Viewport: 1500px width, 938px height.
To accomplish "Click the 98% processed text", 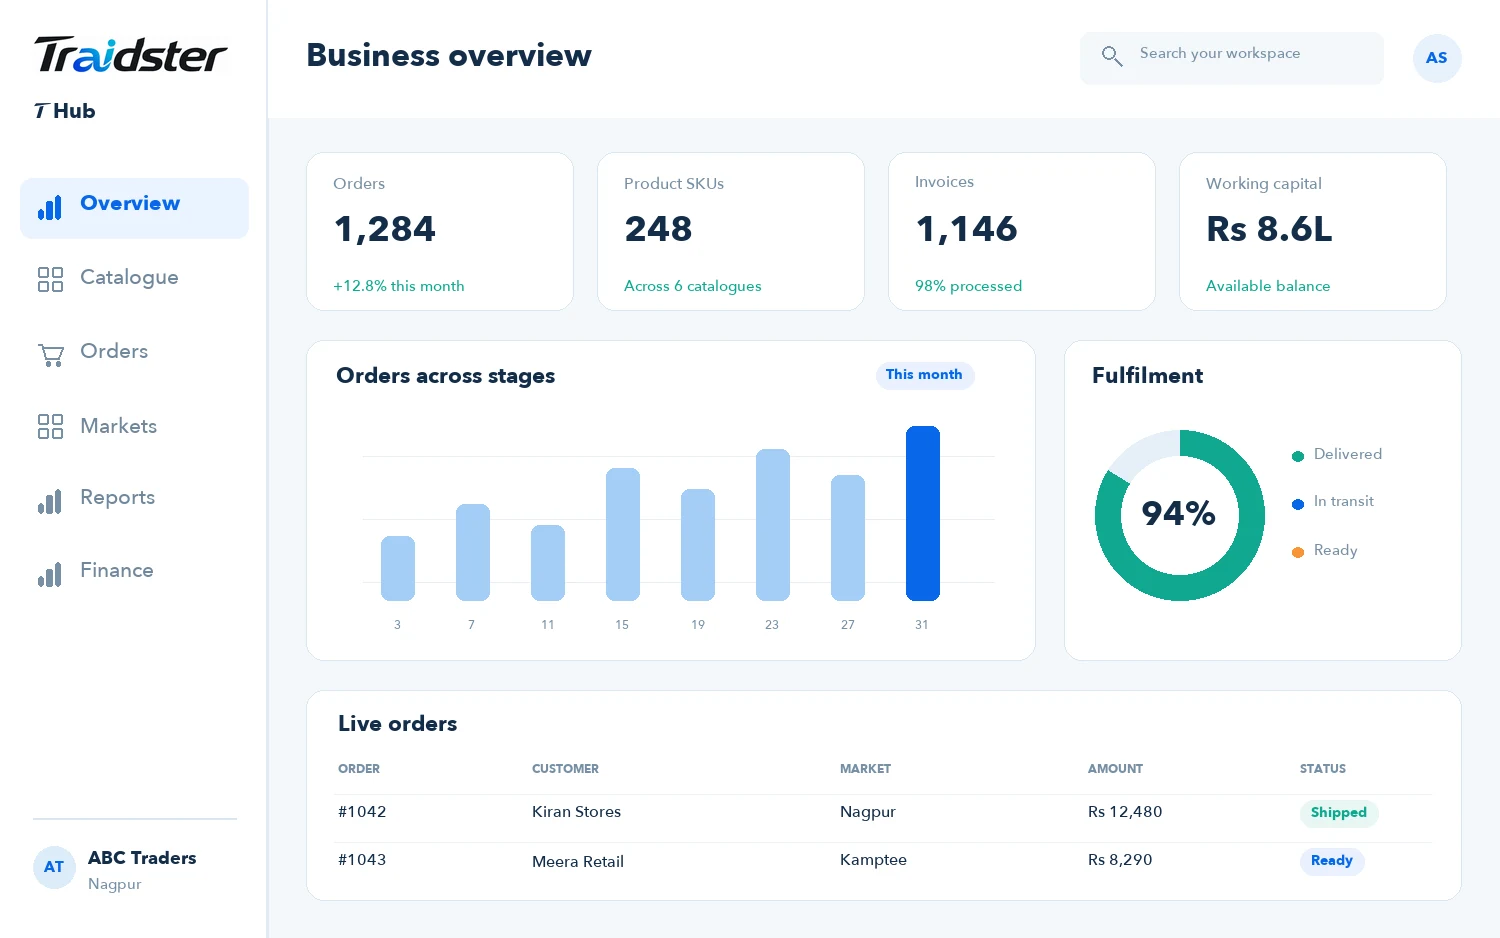I will 968,286.
